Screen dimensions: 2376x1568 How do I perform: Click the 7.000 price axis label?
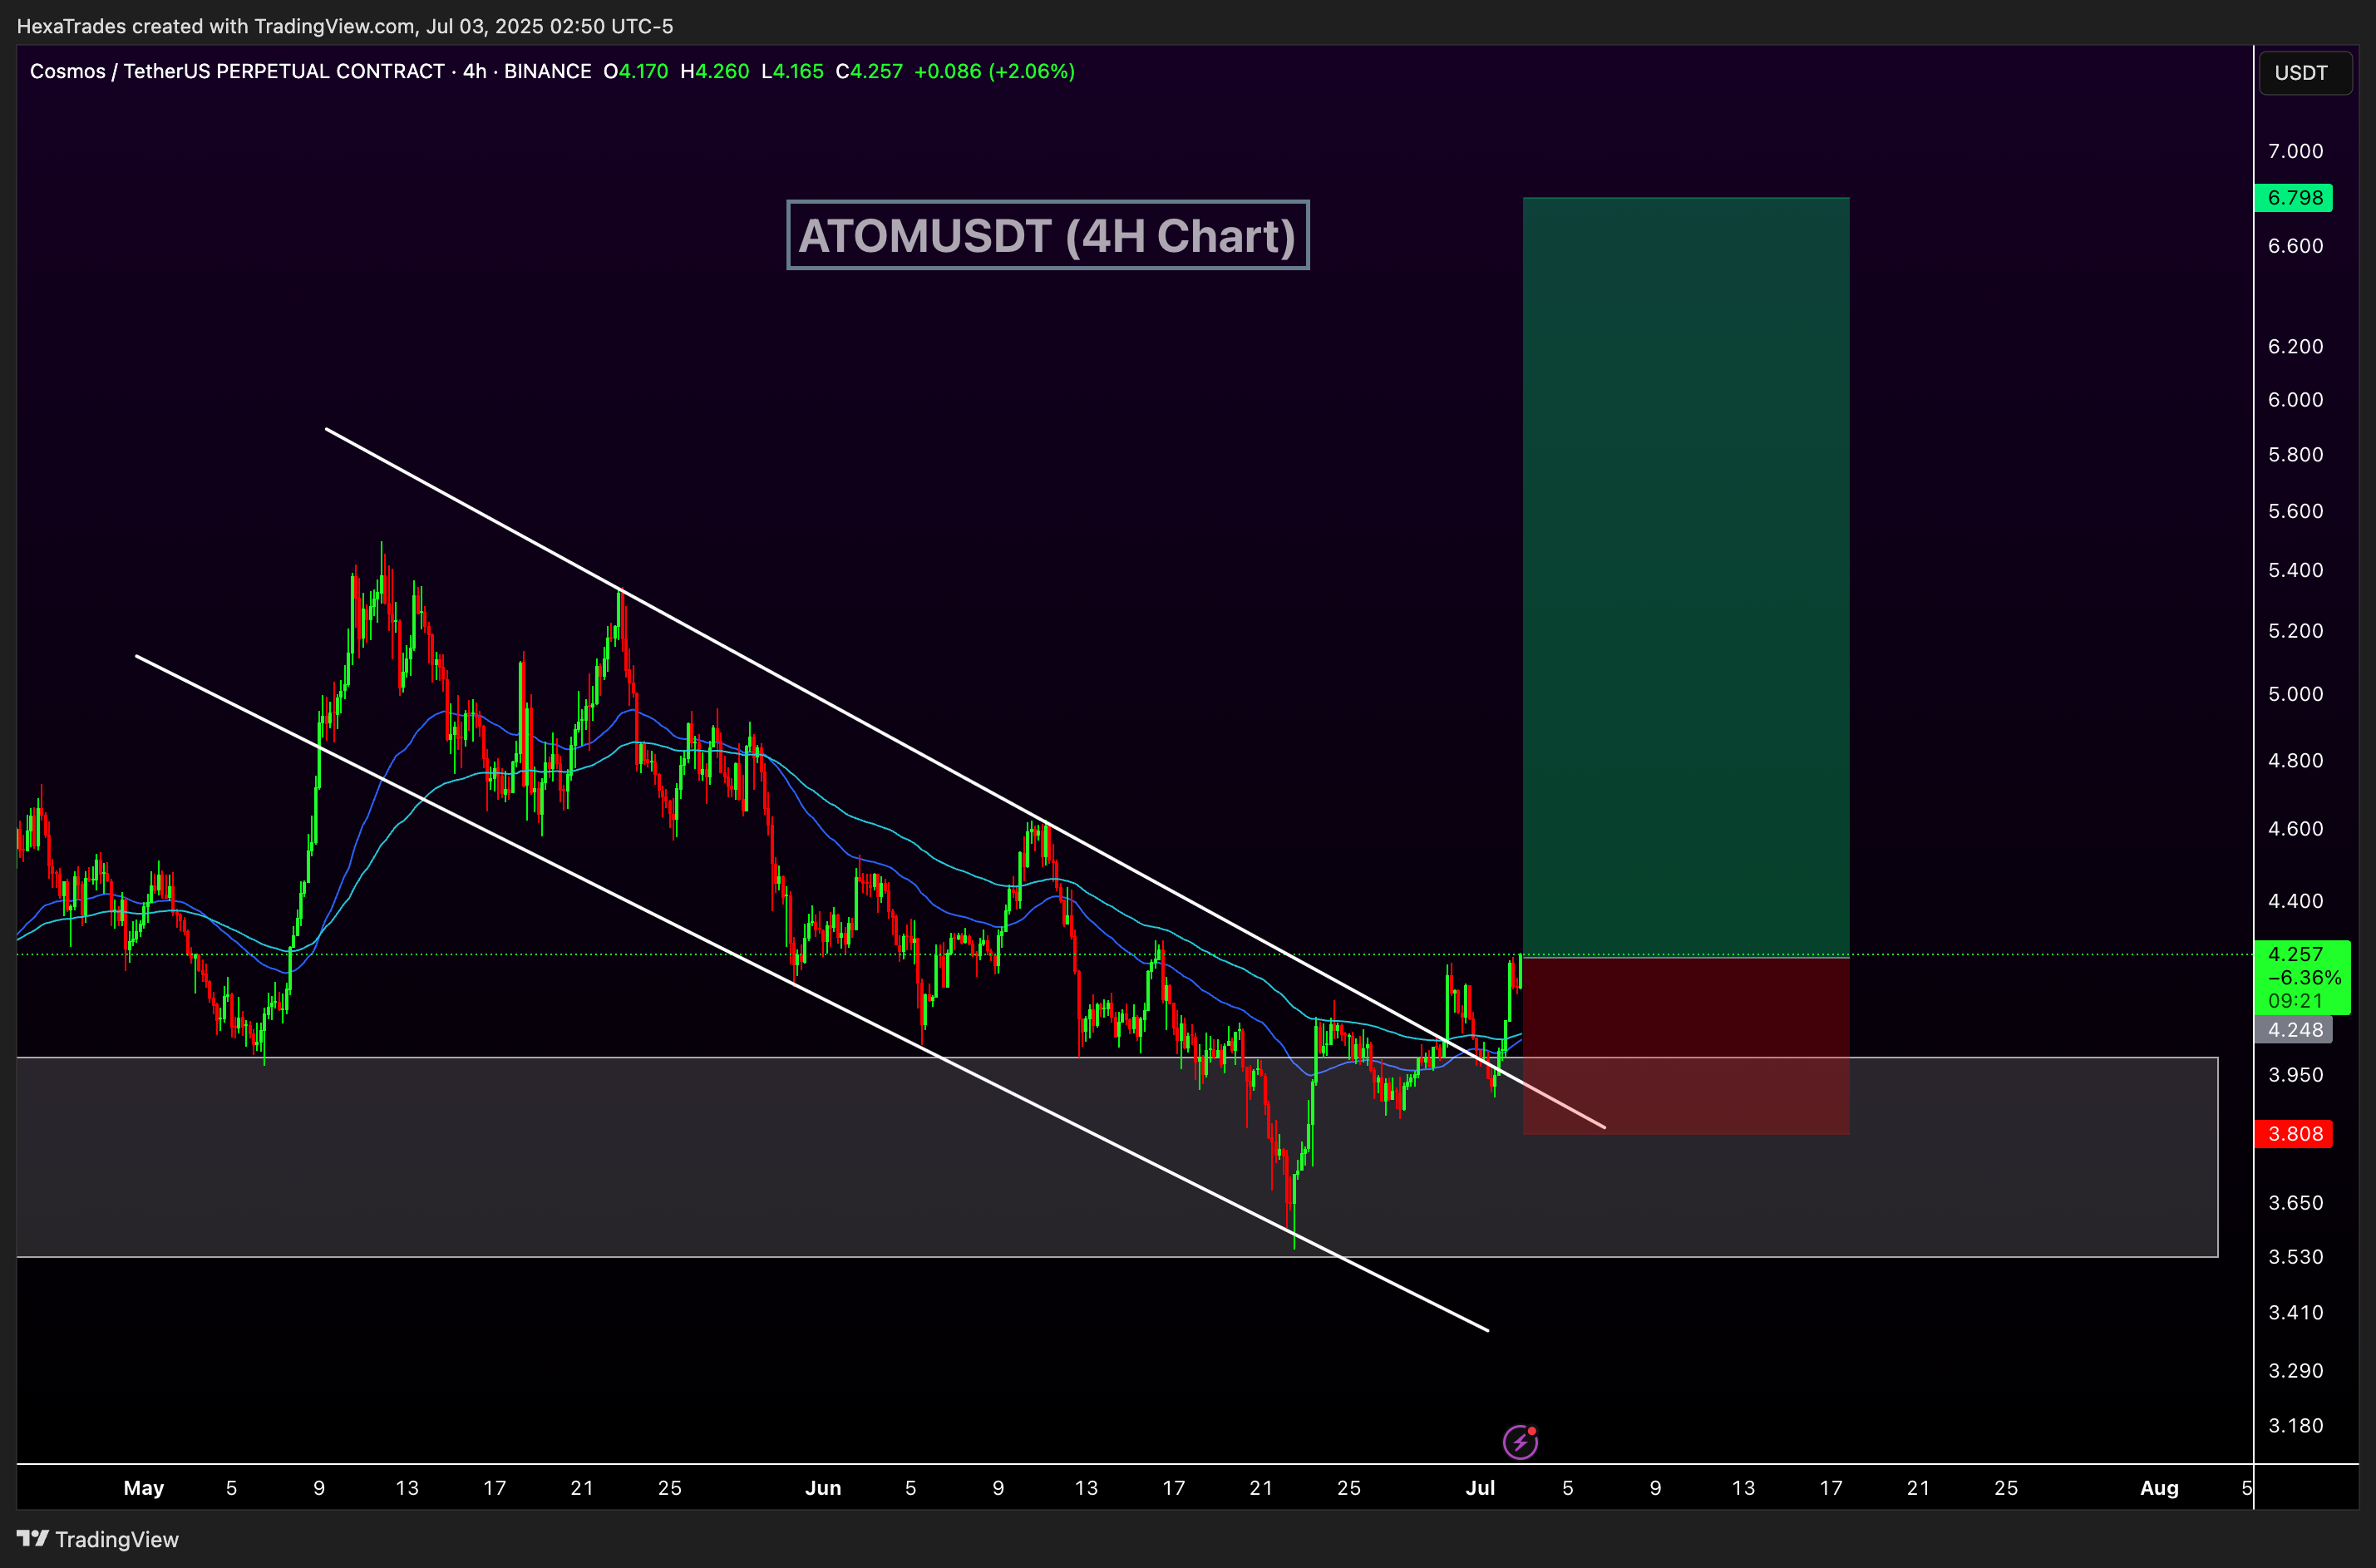click(x=2295, y=151)
